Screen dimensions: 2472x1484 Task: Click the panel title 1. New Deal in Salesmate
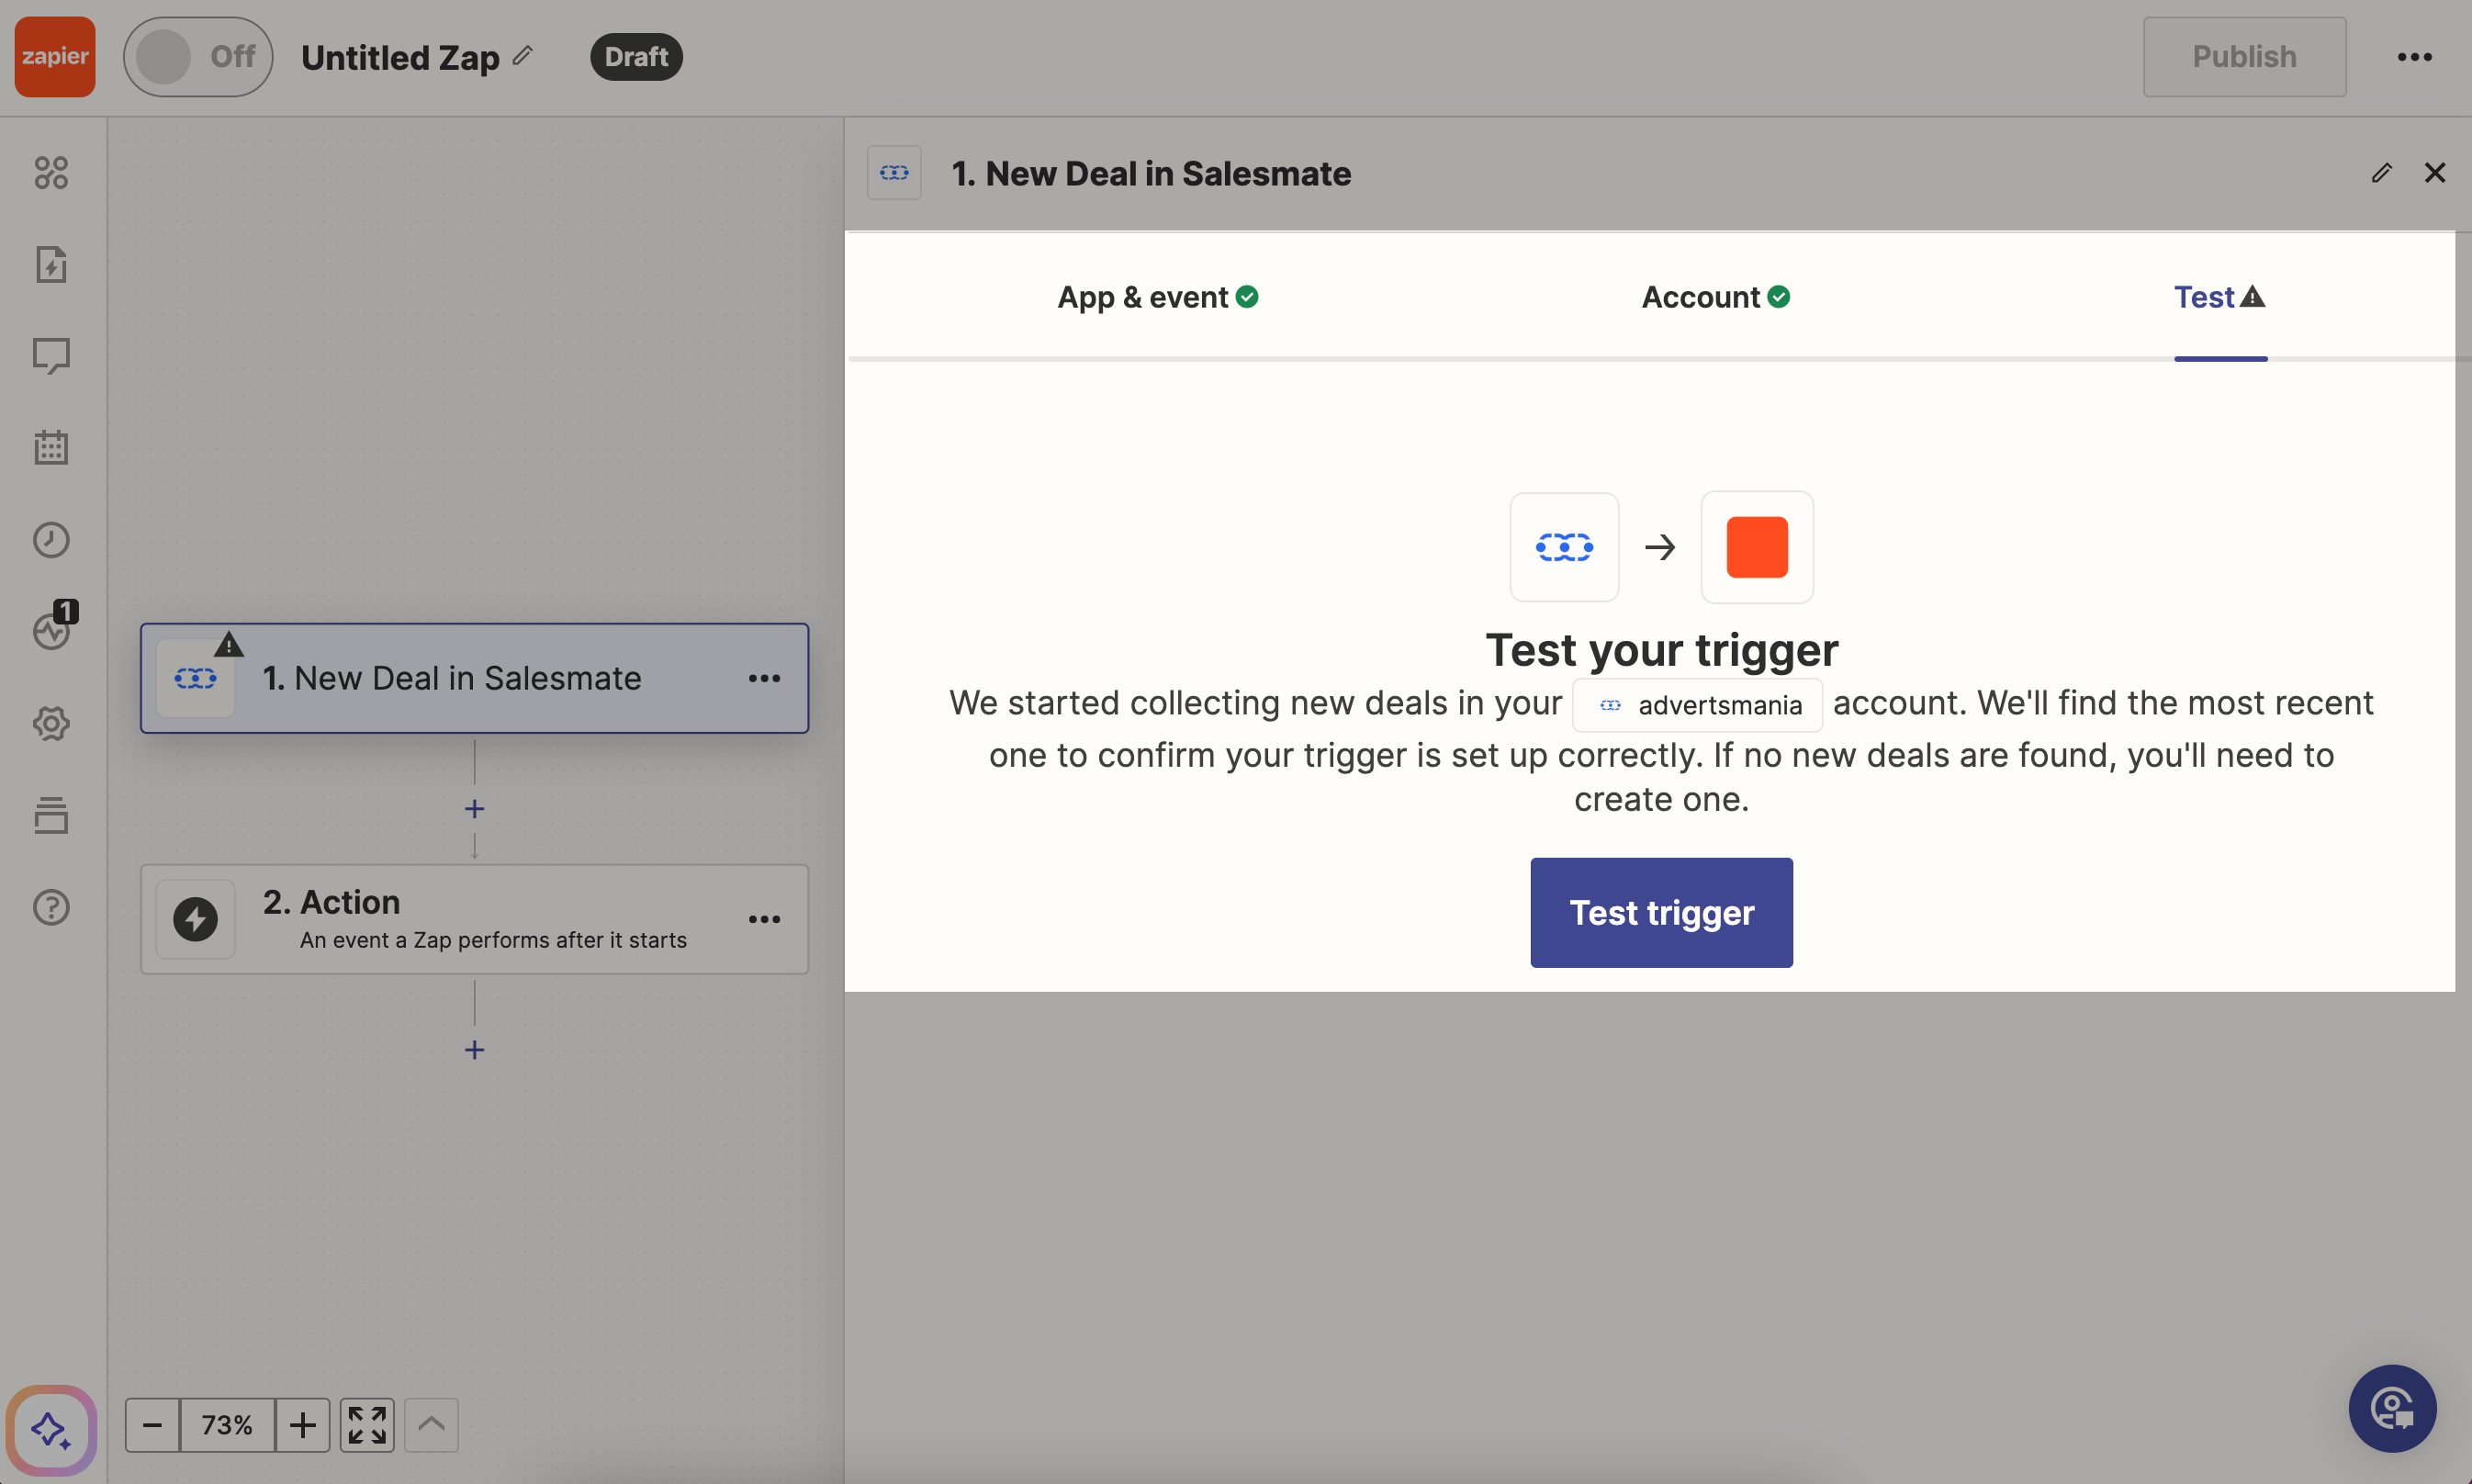pos(1150,173)
